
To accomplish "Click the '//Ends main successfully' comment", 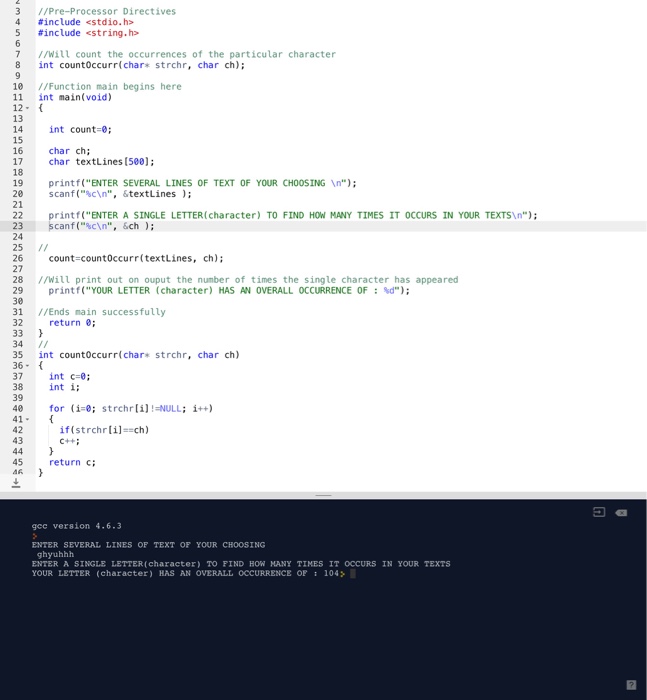I will pyautogui.click(x=102, y=312).
